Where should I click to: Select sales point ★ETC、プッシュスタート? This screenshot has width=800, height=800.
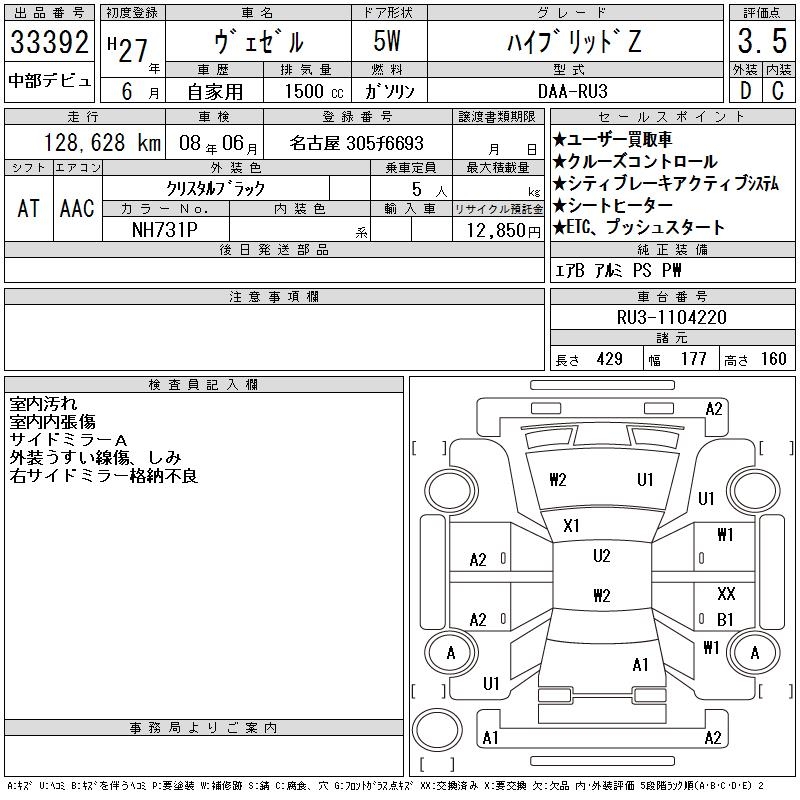point(638,228)
